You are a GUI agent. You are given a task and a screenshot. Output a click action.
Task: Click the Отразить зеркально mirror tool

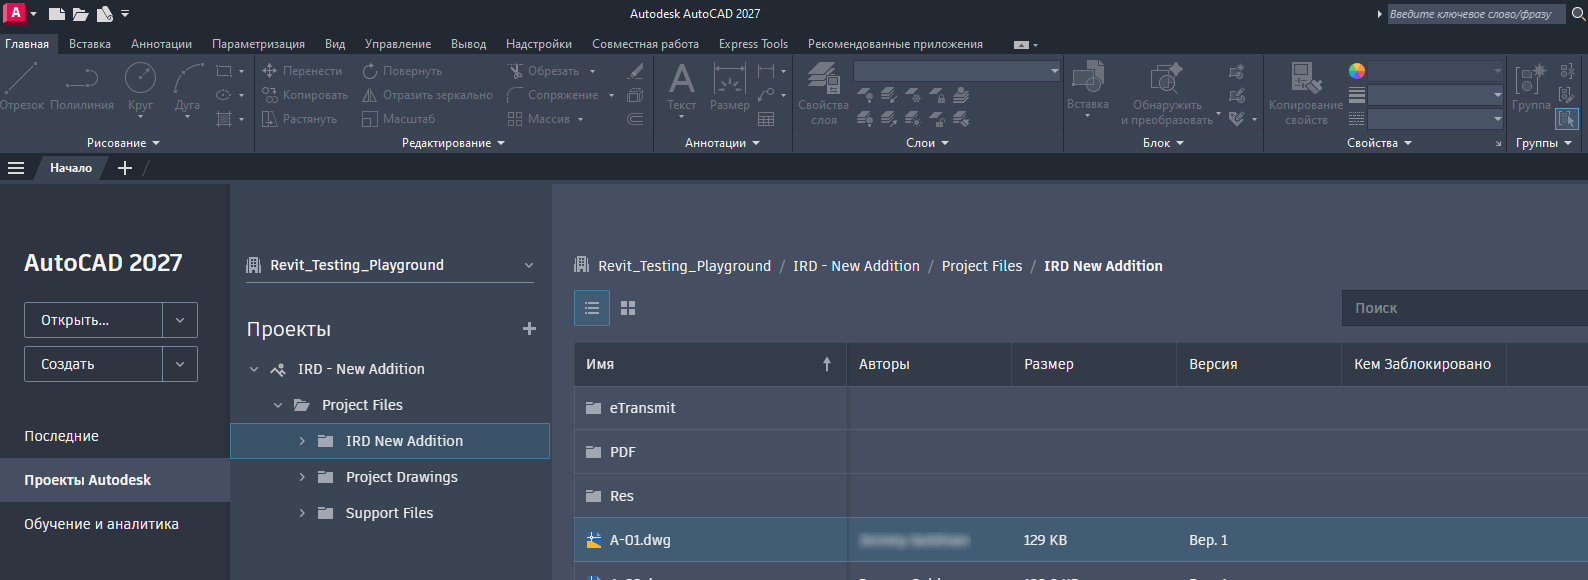coord(427,95)
